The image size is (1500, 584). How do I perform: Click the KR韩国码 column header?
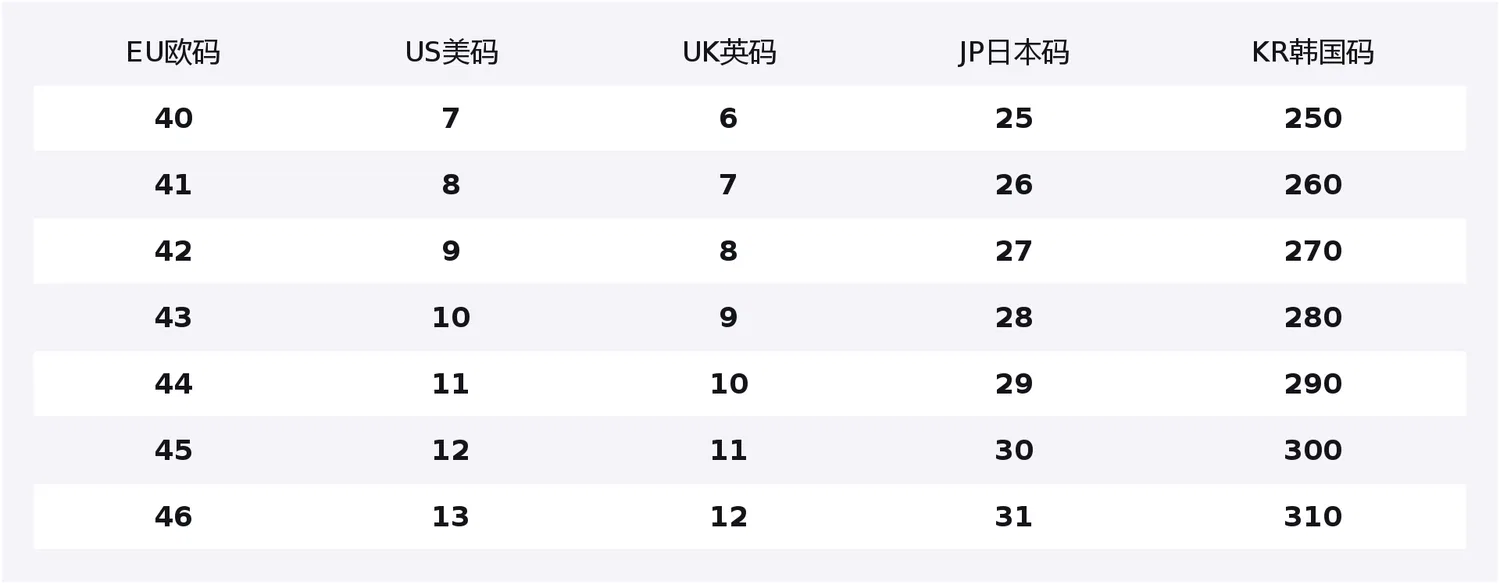pos(1313,53)
